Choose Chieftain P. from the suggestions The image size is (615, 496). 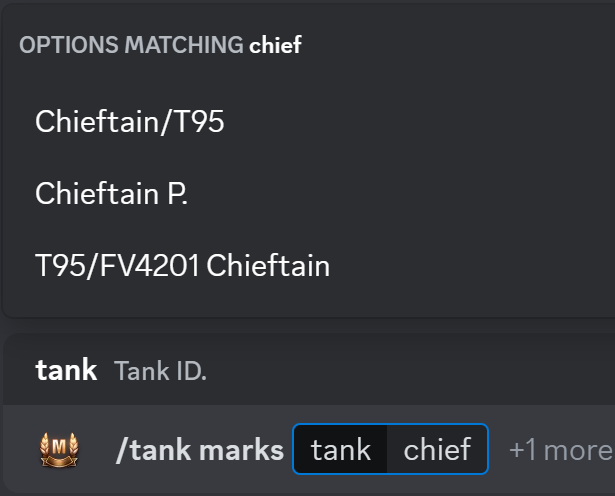pyautogui.click(x=111, y=194)
